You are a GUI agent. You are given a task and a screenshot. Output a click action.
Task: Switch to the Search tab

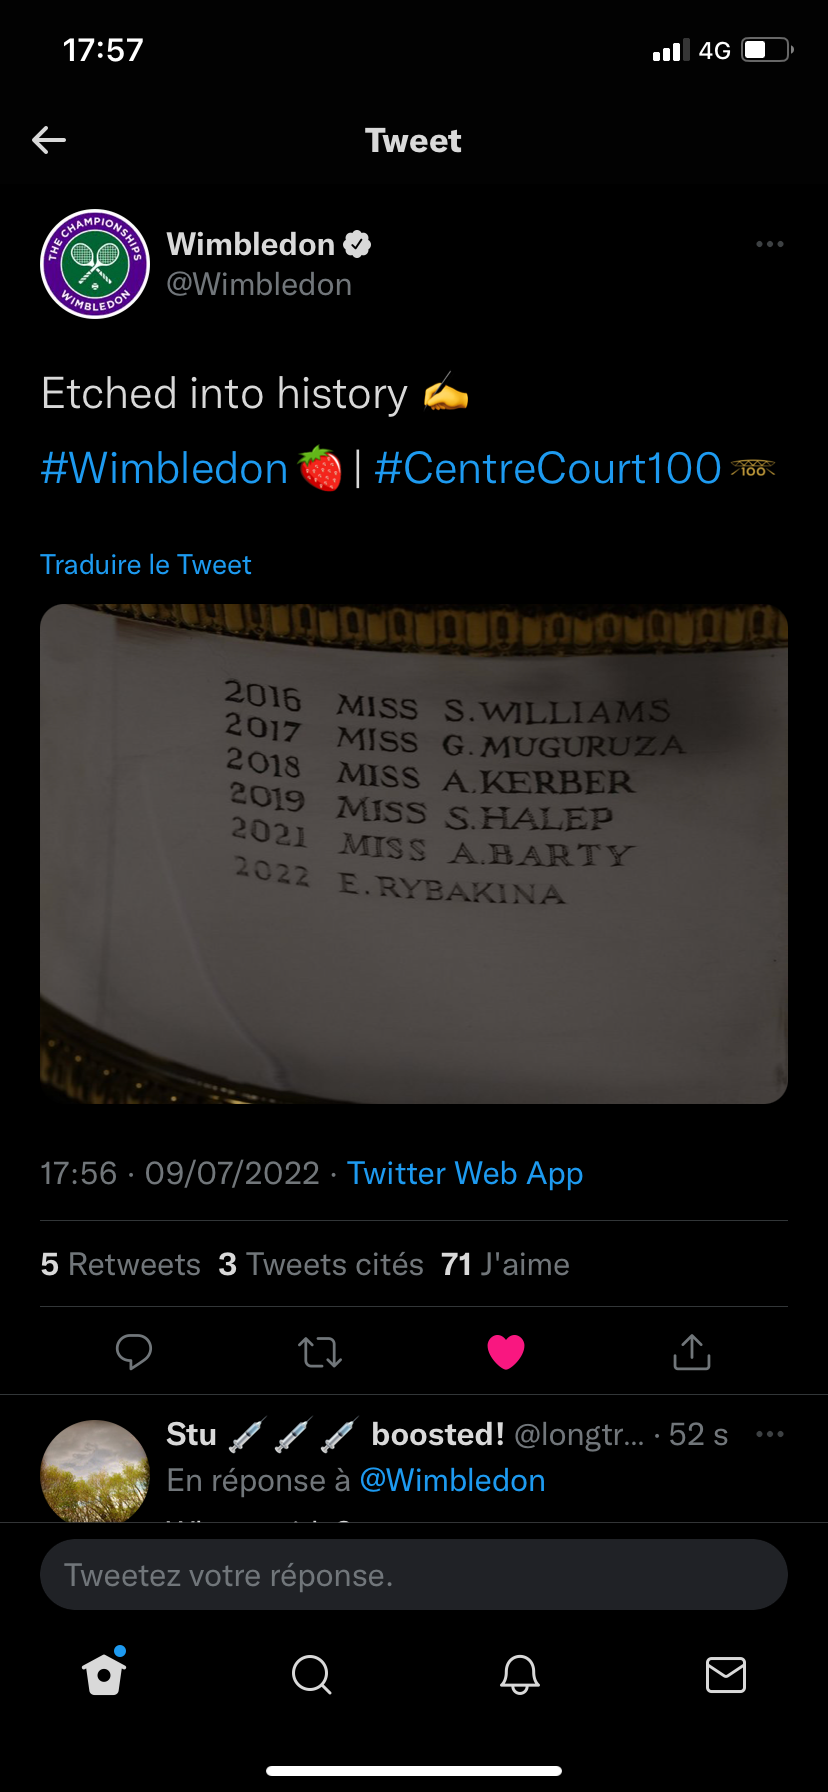tap(311, 1674)
